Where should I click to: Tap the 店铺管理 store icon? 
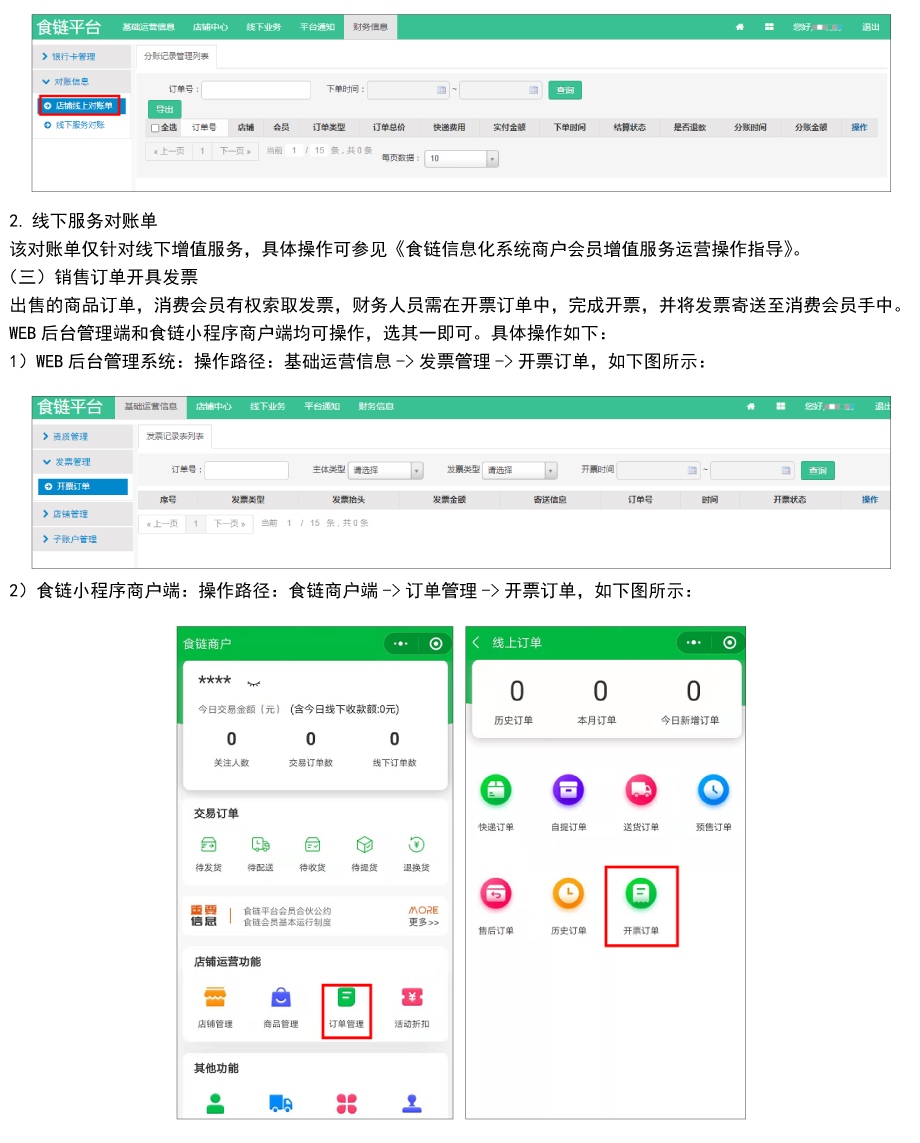pos(215,998)
